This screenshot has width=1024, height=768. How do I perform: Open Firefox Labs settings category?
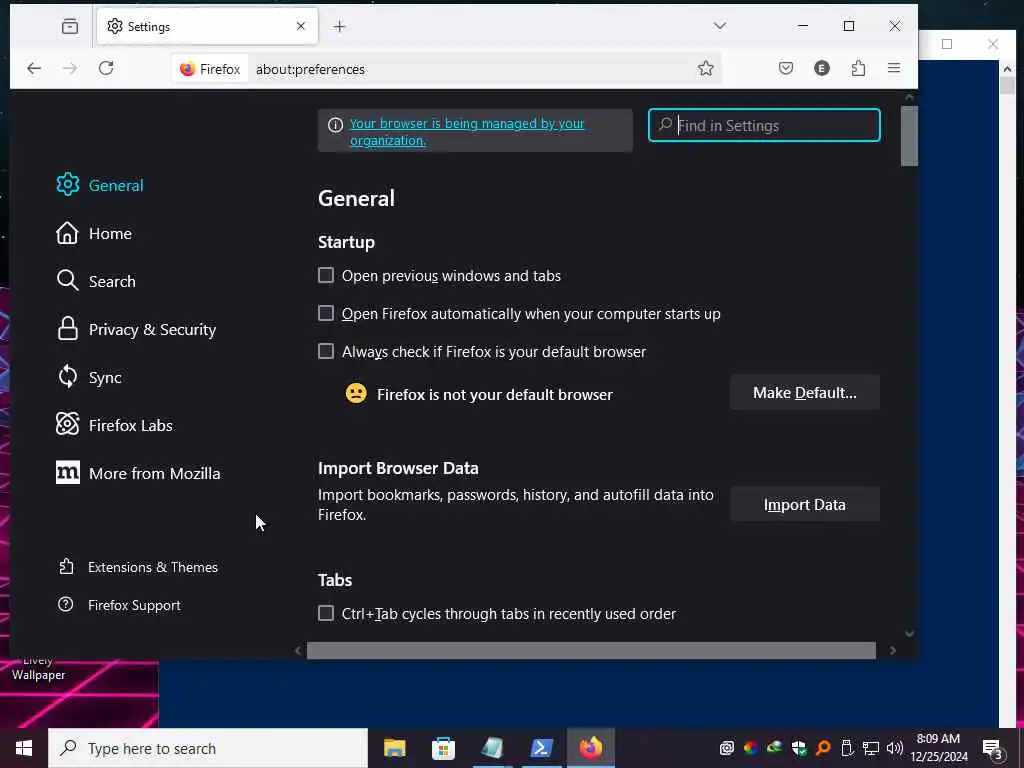[x=114, y=426]
